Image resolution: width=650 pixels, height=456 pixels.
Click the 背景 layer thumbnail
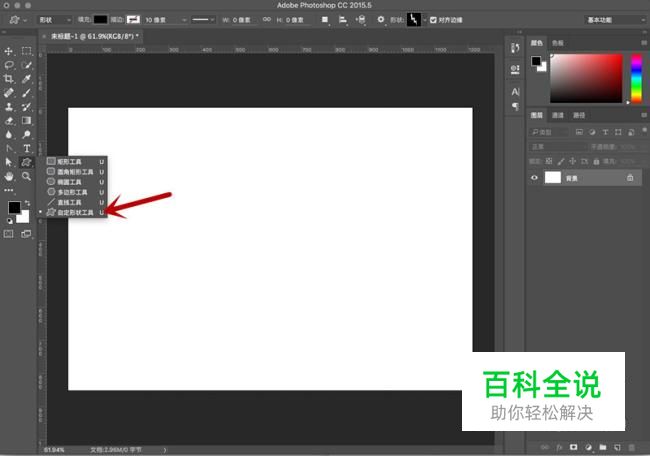point(552,177)
